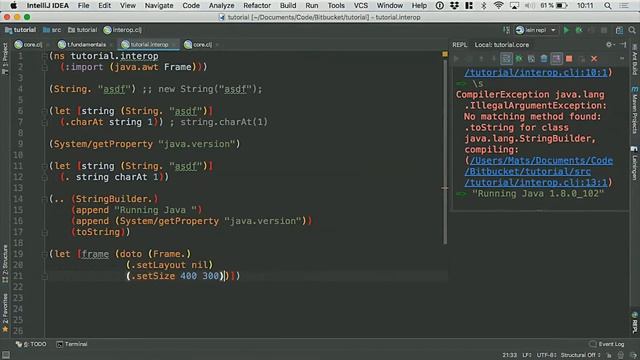Screen dimensions: 640x360
Task: Collapse the let form fold at line 11
Action: point(44,166)
